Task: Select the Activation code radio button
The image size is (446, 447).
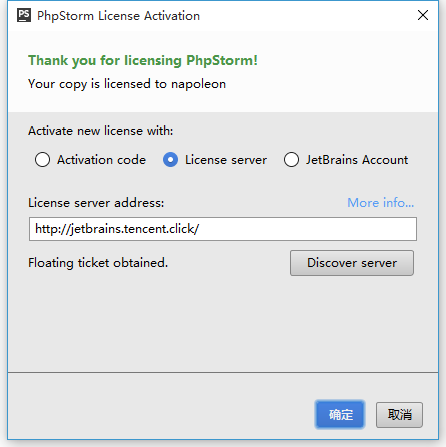Action: tap(42, 160)
